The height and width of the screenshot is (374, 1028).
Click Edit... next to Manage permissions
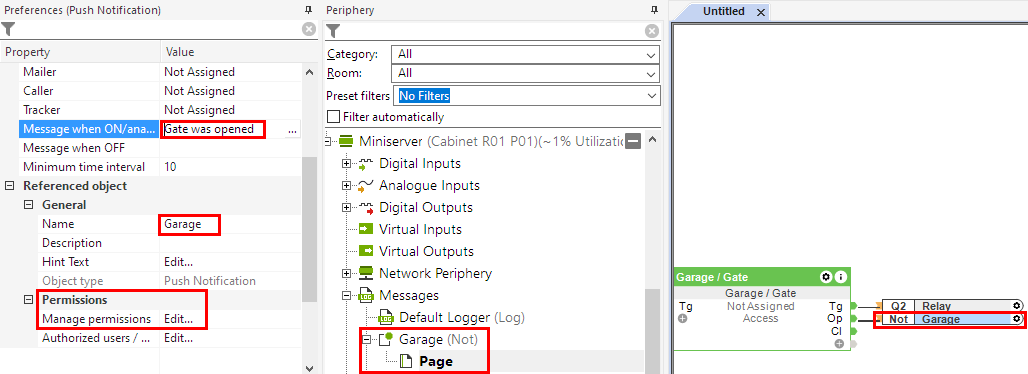178,320
